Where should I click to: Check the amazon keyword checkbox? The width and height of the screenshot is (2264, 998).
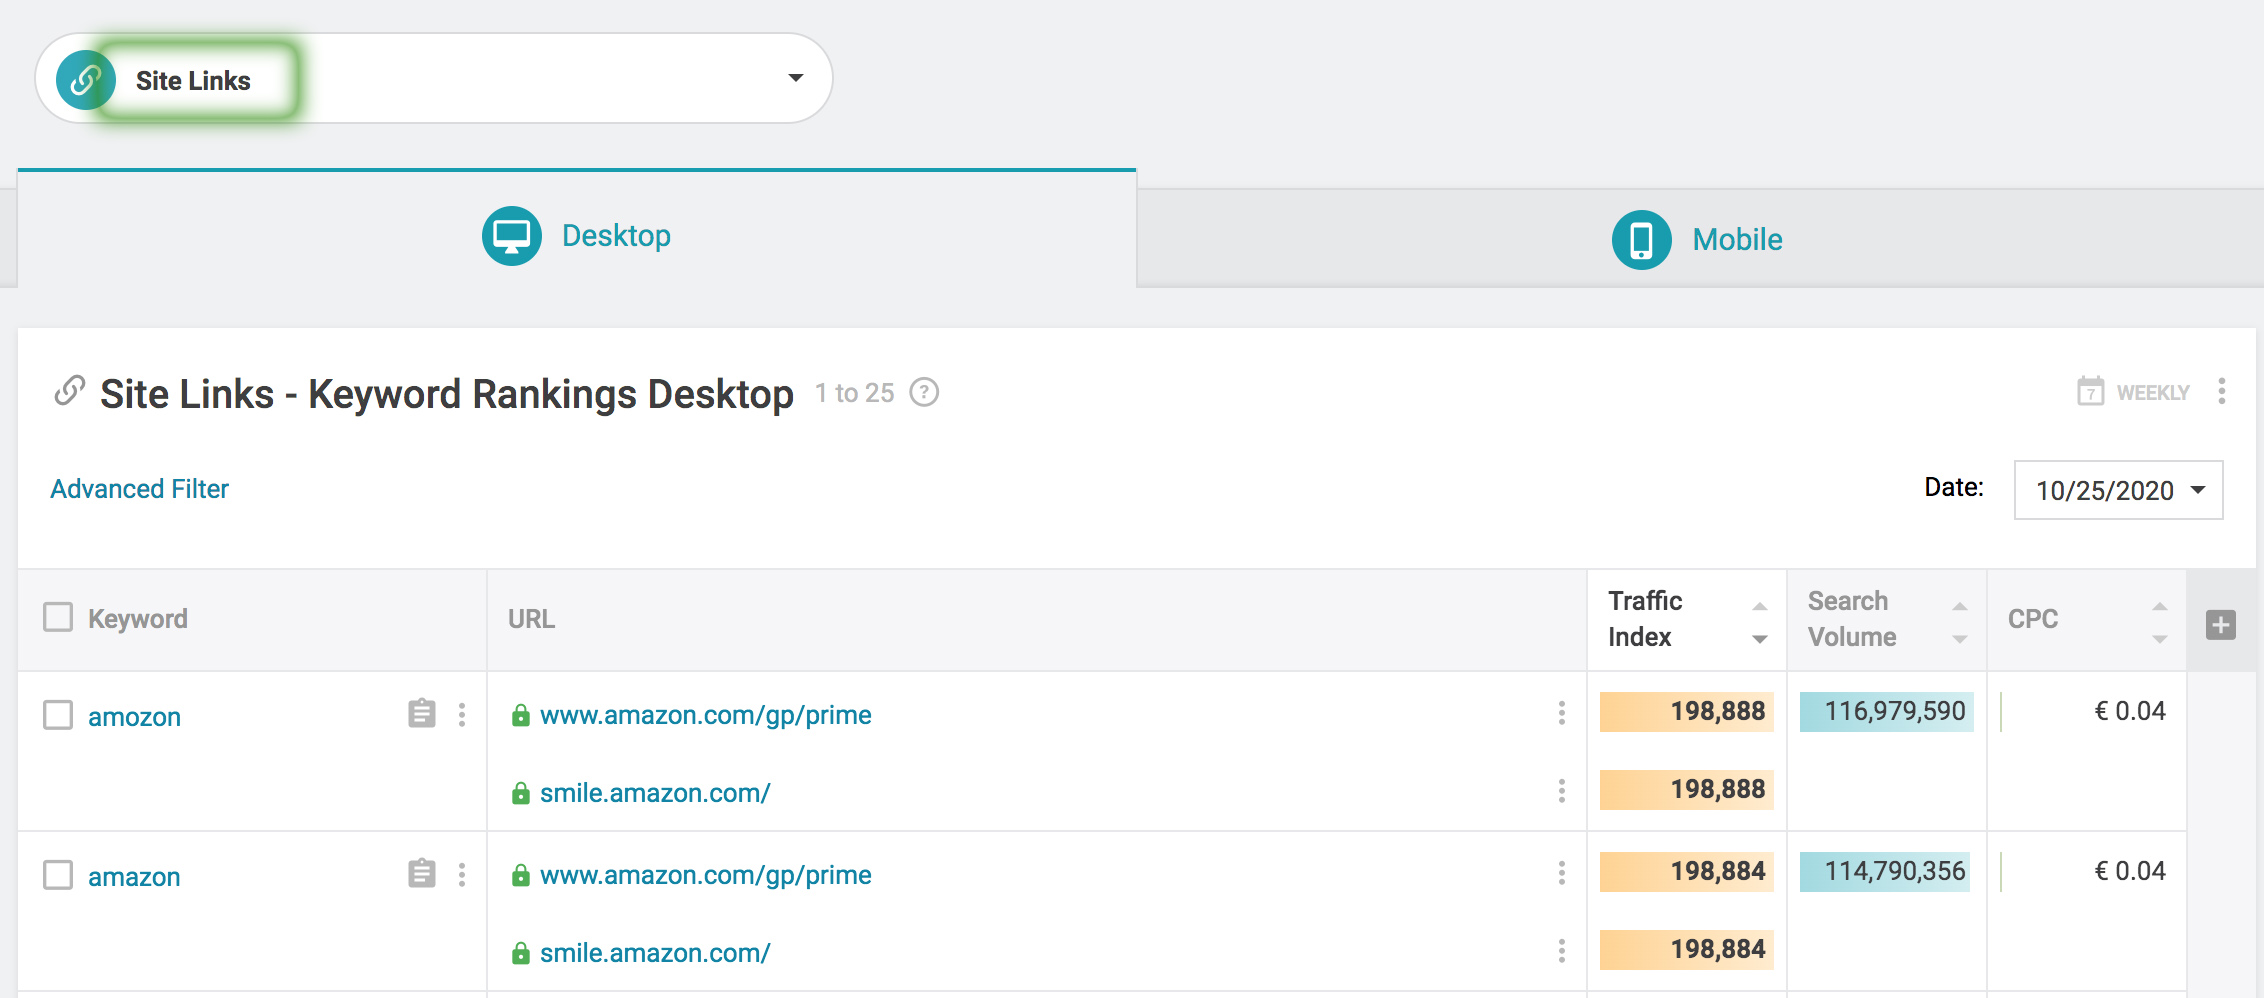58,875
